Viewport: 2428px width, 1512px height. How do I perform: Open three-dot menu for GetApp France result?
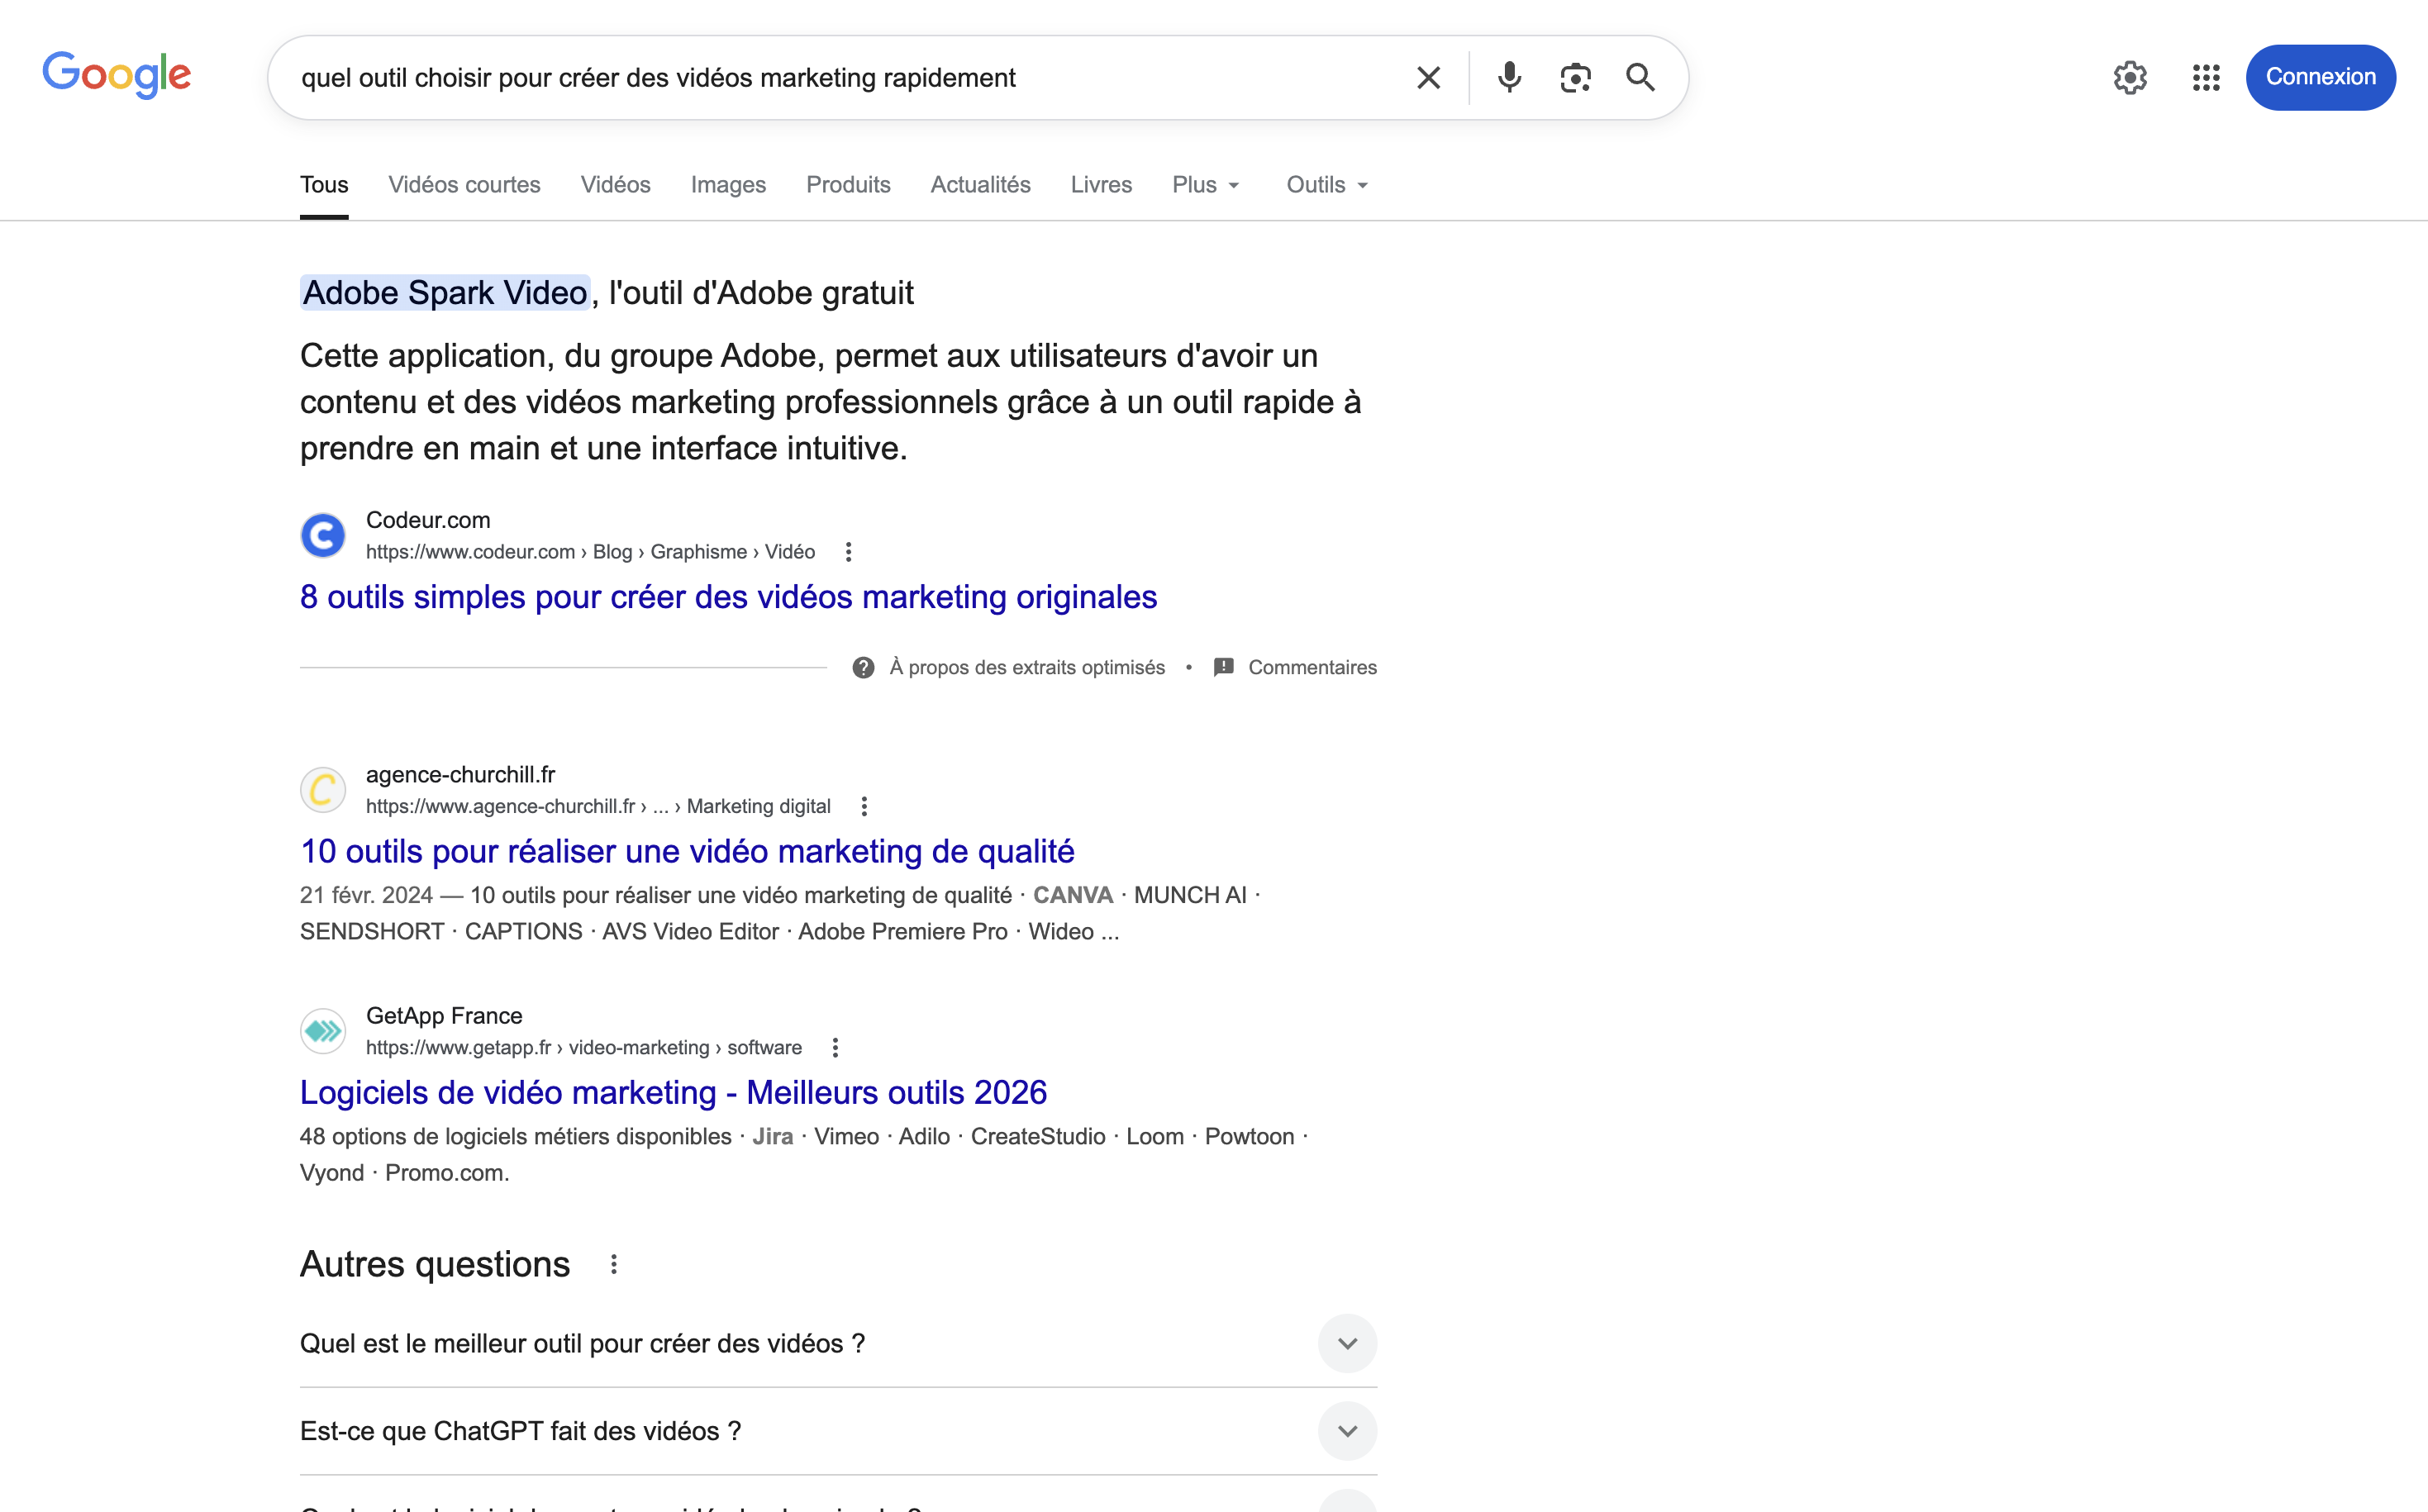click(x=835, y=1046)
